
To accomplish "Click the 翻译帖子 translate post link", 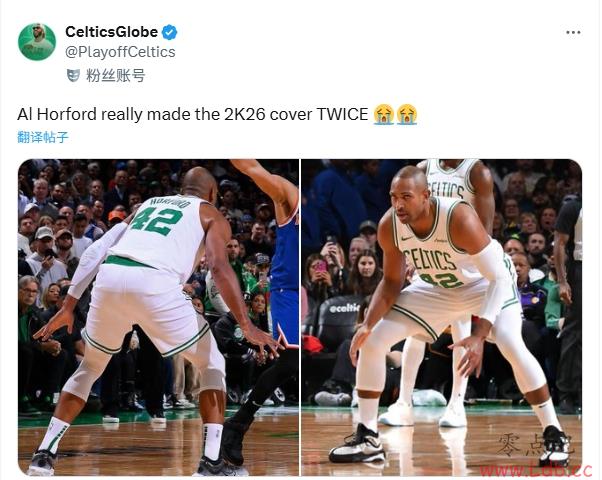I will tap(43, 137).
